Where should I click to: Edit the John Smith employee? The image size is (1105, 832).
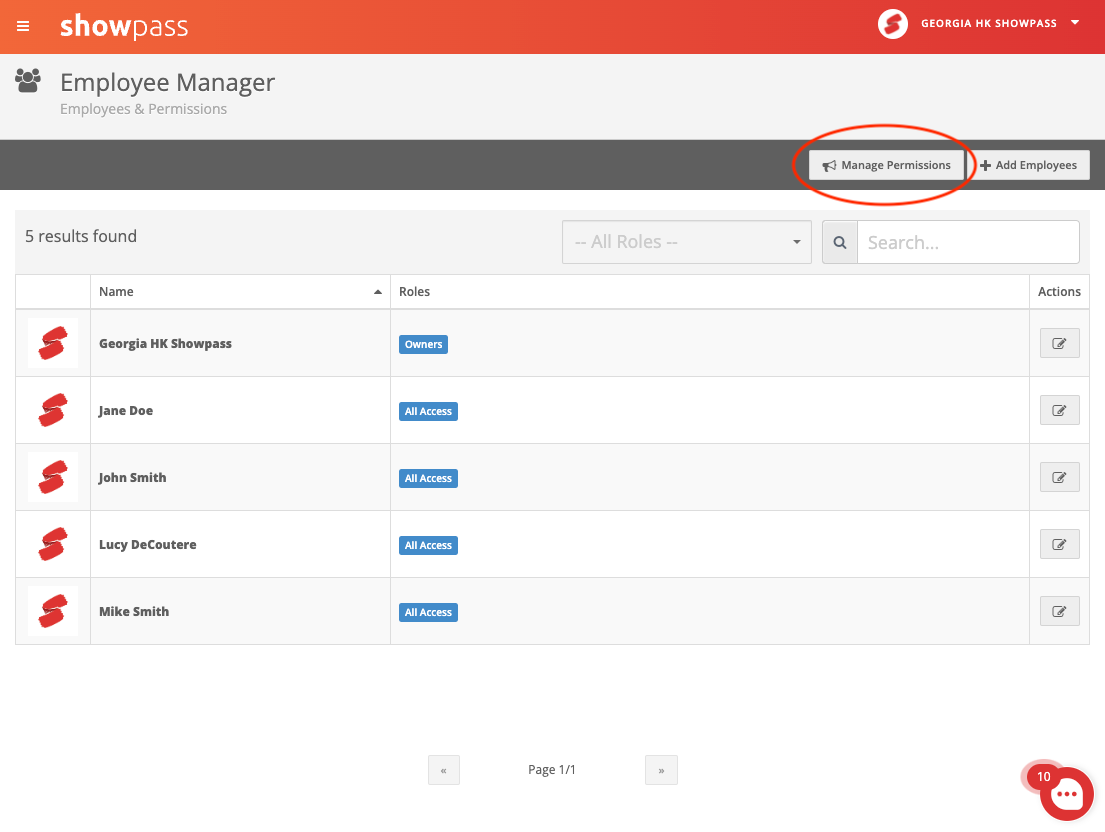[1059, 477]
